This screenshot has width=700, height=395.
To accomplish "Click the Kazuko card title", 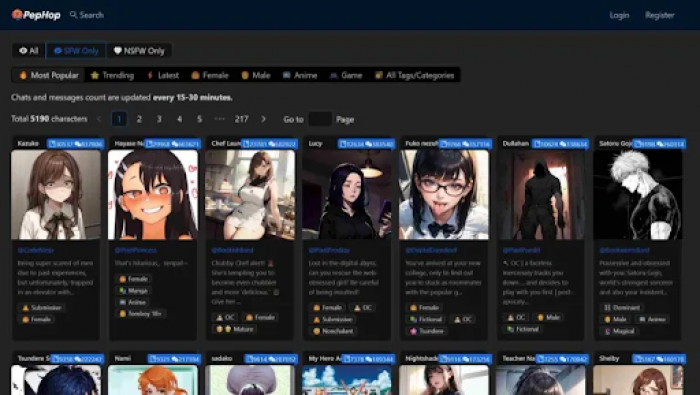I will (x=28, y=143).
